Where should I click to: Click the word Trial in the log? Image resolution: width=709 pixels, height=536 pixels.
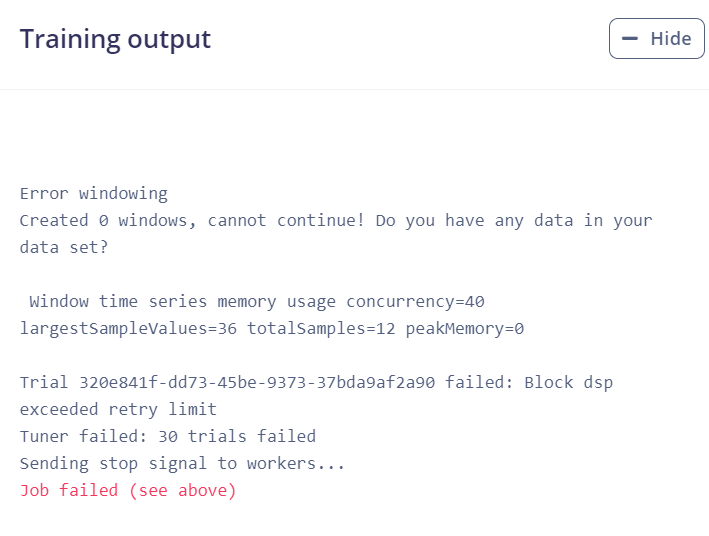coord(44,382)
